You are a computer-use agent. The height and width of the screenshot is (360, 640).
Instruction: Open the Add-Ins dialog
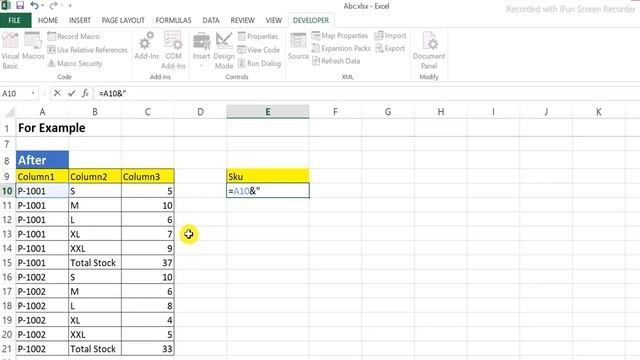tap(147, 46)
